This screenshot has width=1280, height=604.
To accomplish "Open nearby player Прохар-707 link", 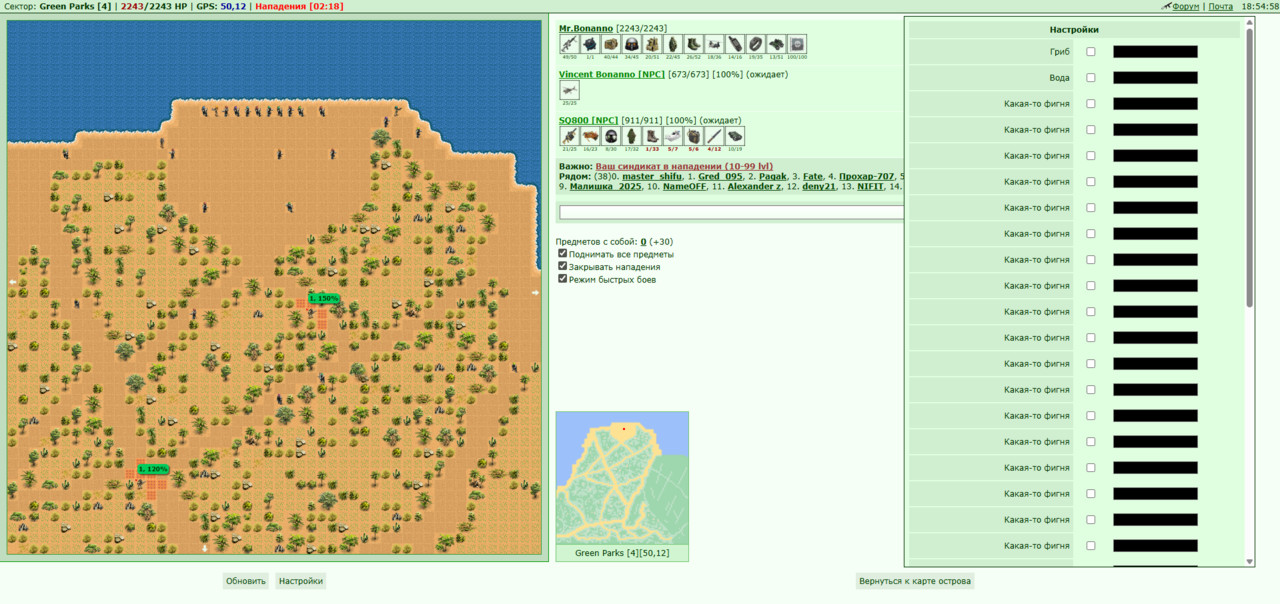I will pyautogui.click(x=867, y=176).
